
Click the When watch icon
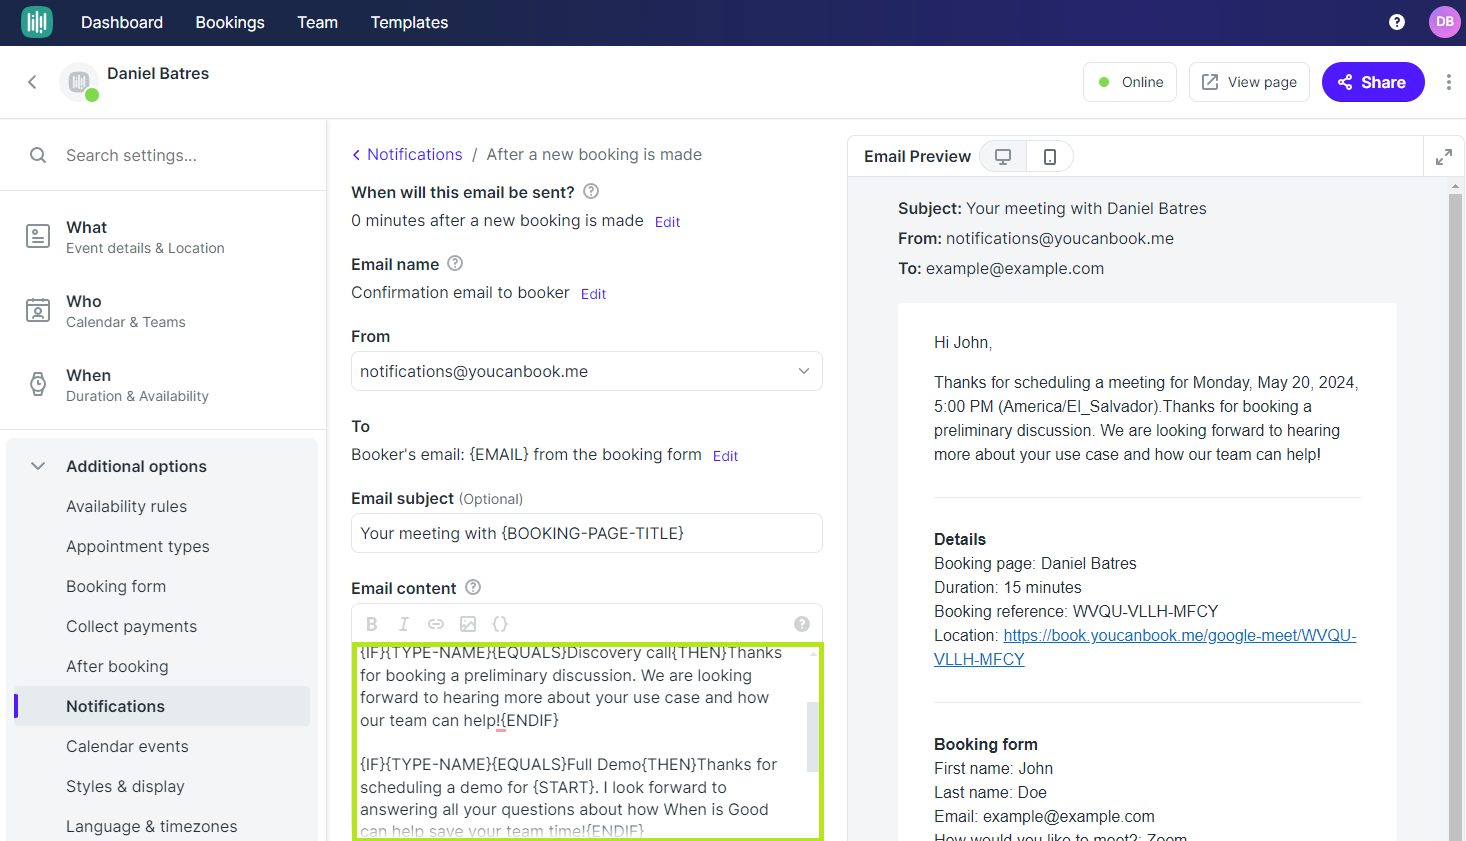38,384
